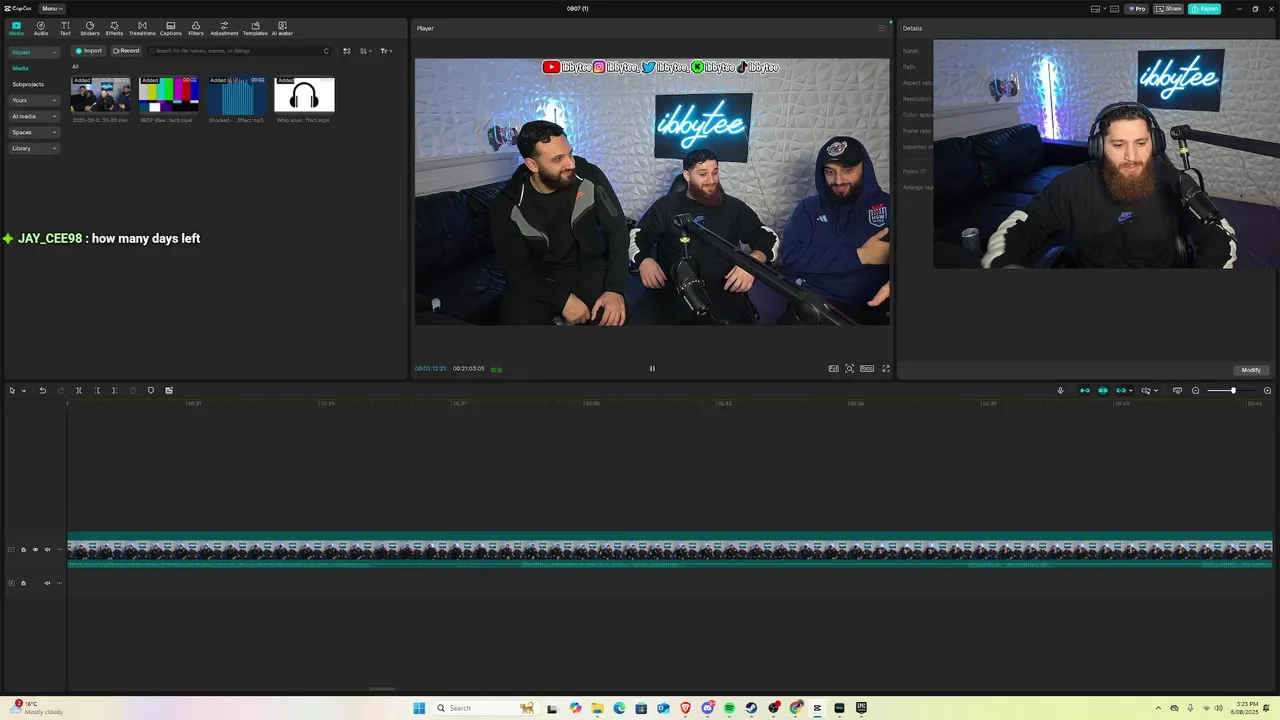Mute the main video track

click(x=47, y=549)
